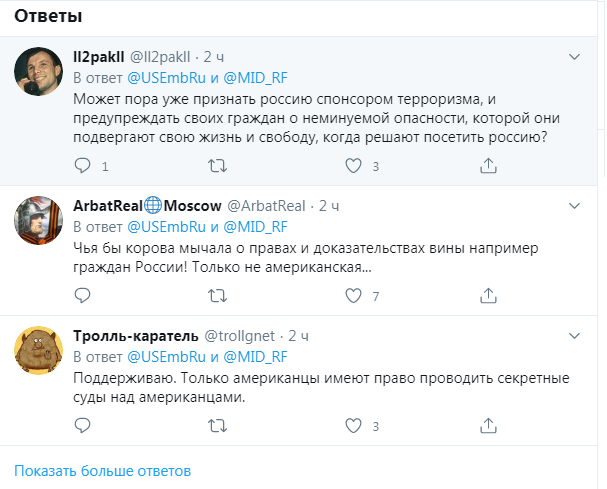The height and width of the screenshot is (489, 607).
Task: Open dropdown arrow on ArbatReal's tweet
Action: [574, 206]
